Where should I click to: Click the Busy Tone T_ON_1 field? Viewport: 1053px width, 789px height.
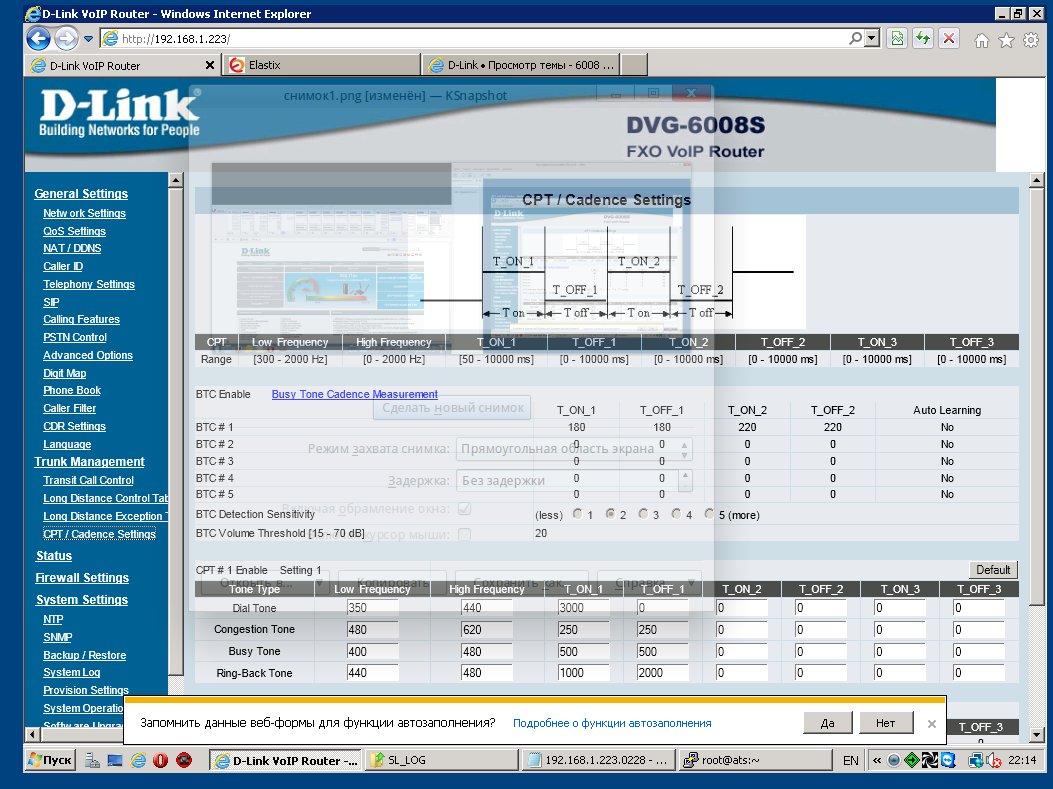(x=584, y=651)
